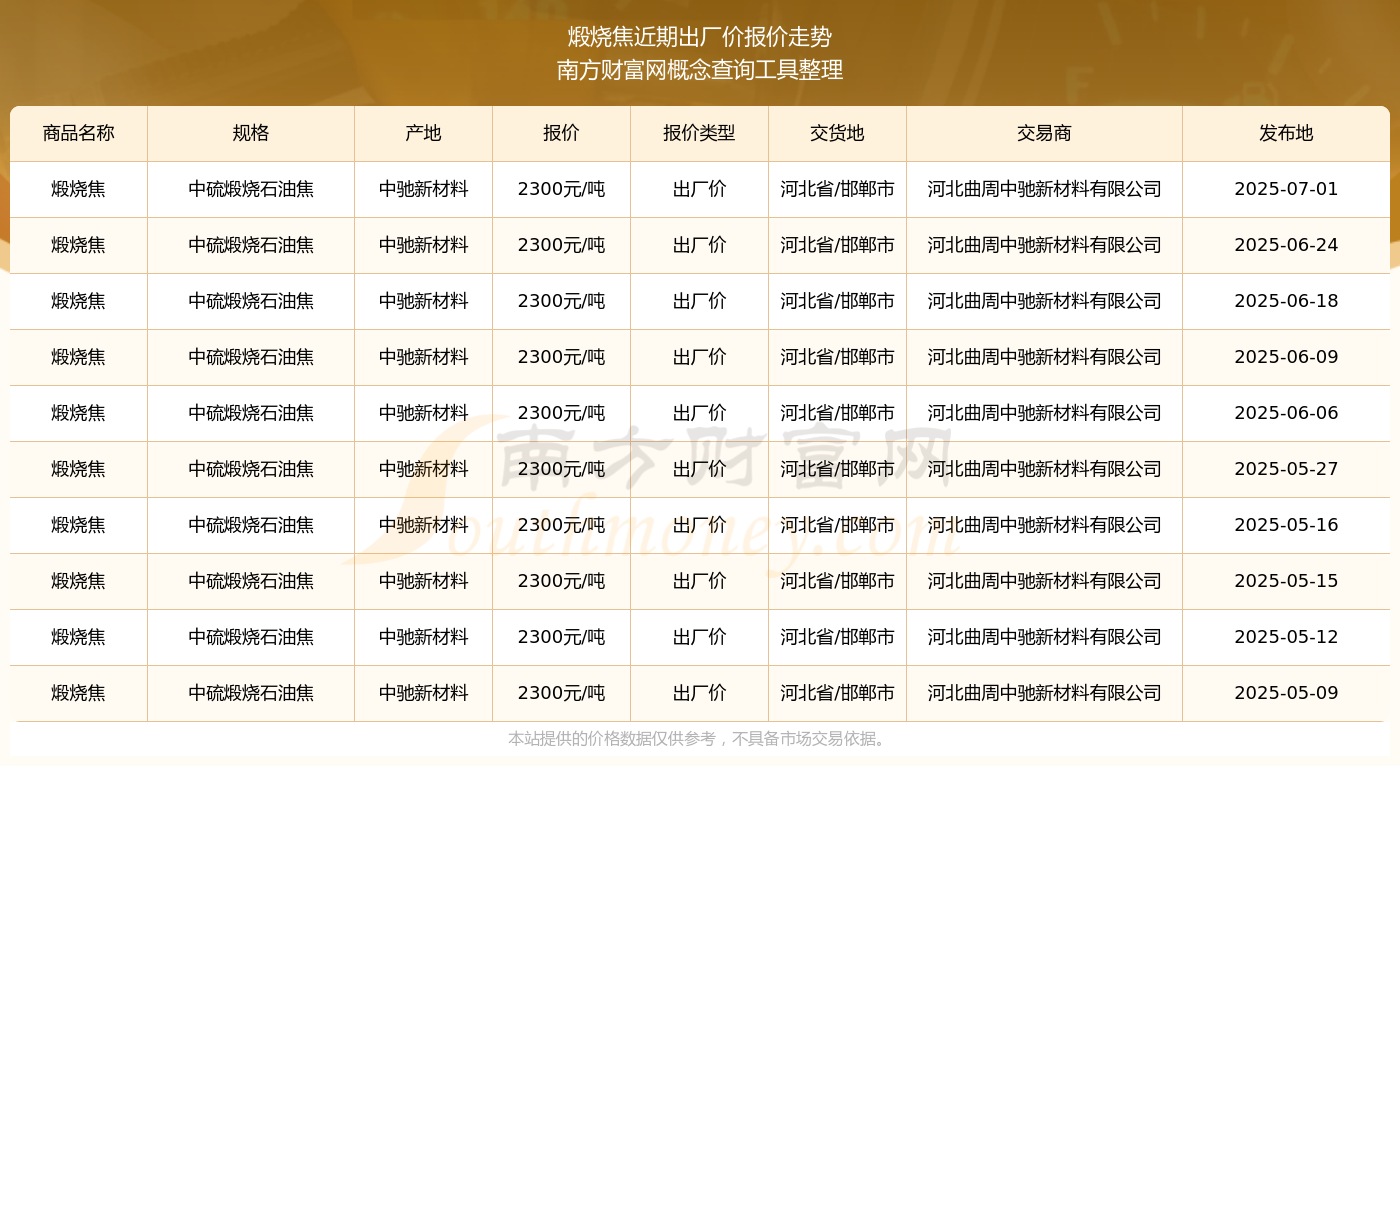The height and width of the screenshot is (1205, 1400).
Task: Select the date cell 2025-05-09
Action: click(1287, 693)
